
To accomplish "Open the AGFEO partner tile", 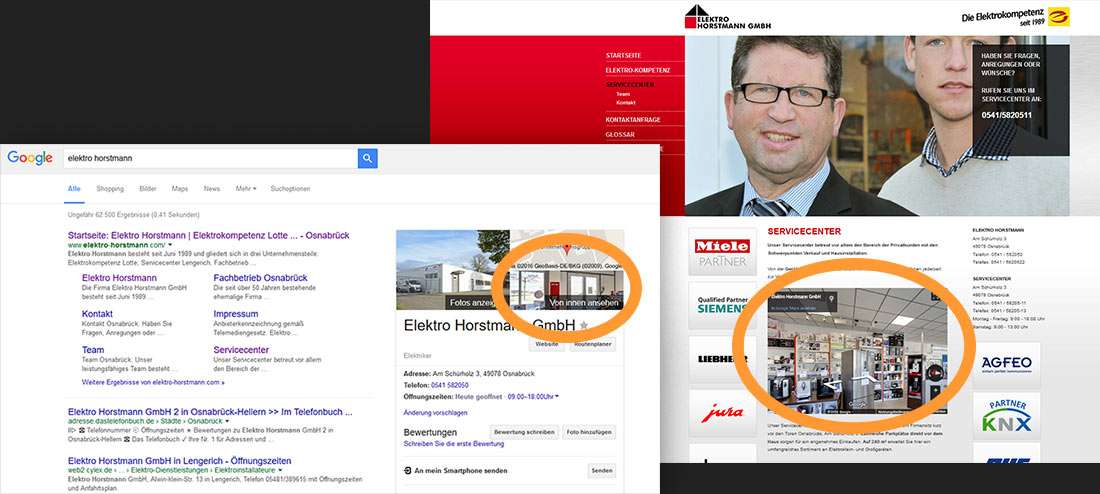I will tap(1007, 365).
